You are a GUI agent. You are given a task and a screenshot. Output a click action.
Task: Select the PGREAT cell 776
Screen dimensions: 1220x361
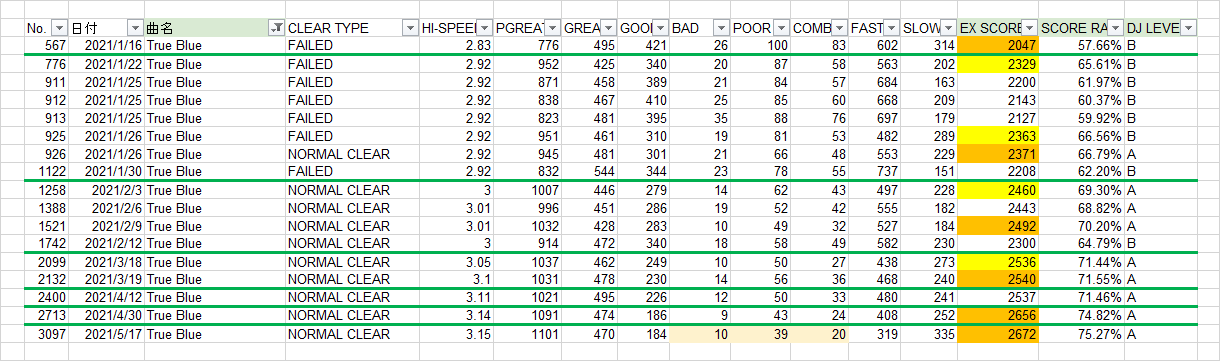(x=527, y=46)
